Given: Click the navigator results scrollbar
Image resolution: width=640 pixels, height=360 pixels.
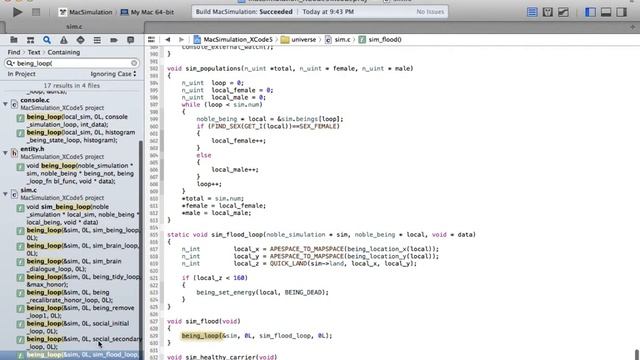Looking at the screenshot, I should (x=142, y=249).
